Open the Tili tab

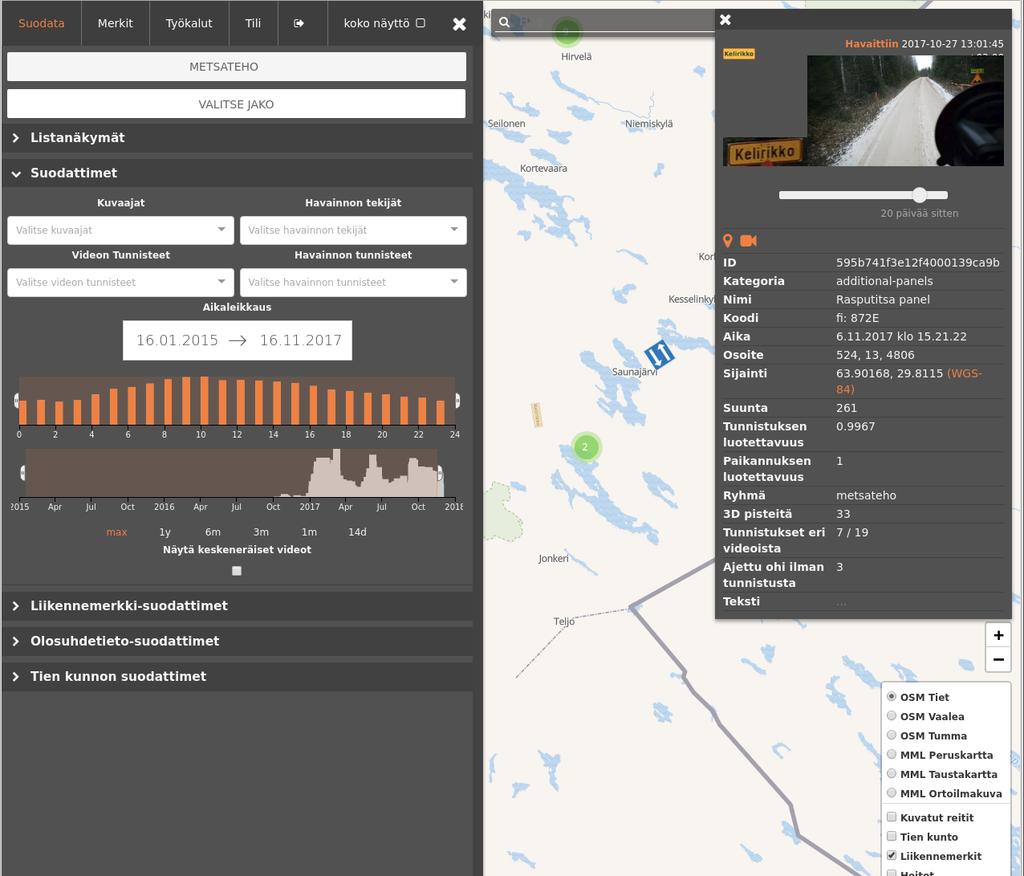coord(253,23)
